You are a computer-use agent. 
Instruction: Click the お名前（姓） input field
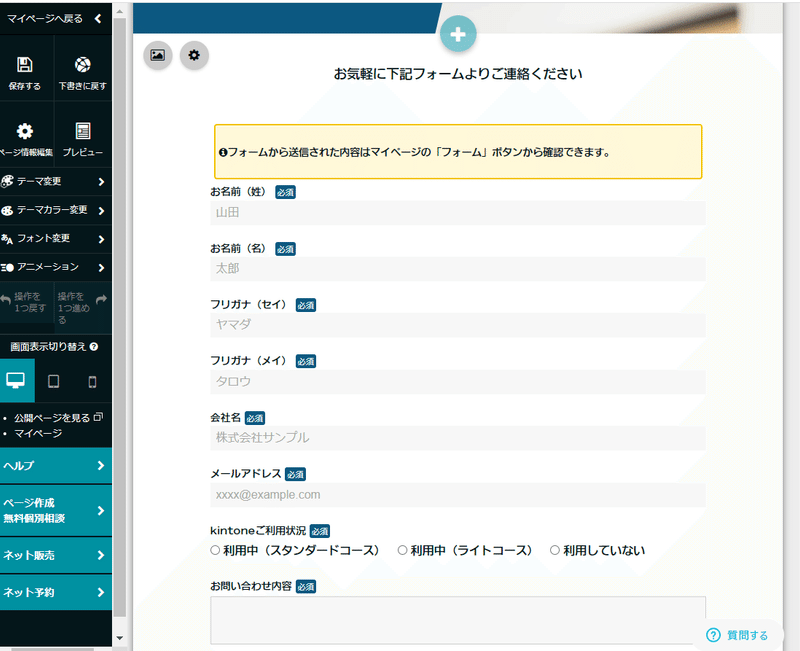458,213
